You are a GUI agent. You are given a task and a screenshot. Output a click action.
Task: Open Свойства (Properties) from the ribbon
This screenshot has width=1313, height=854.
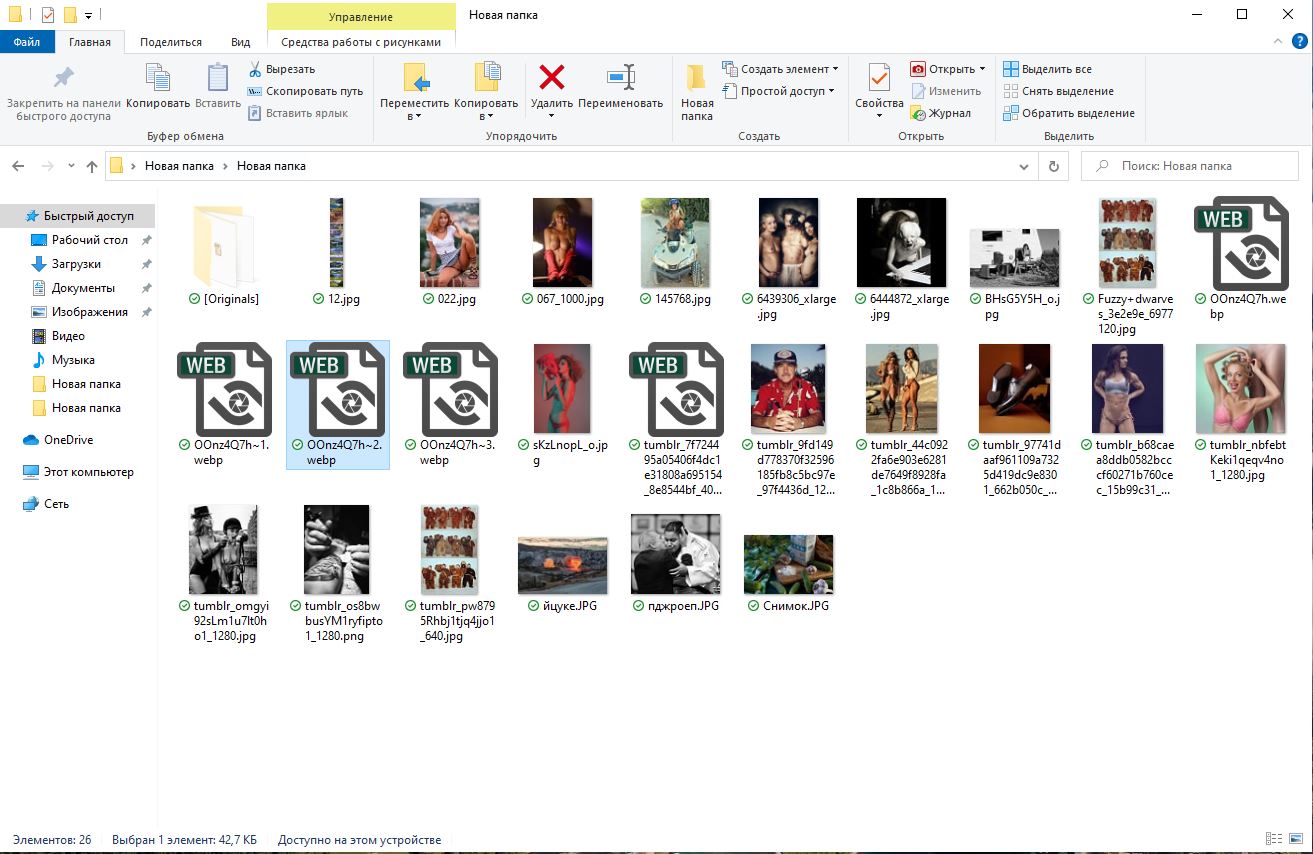click(x=879, y=80)
